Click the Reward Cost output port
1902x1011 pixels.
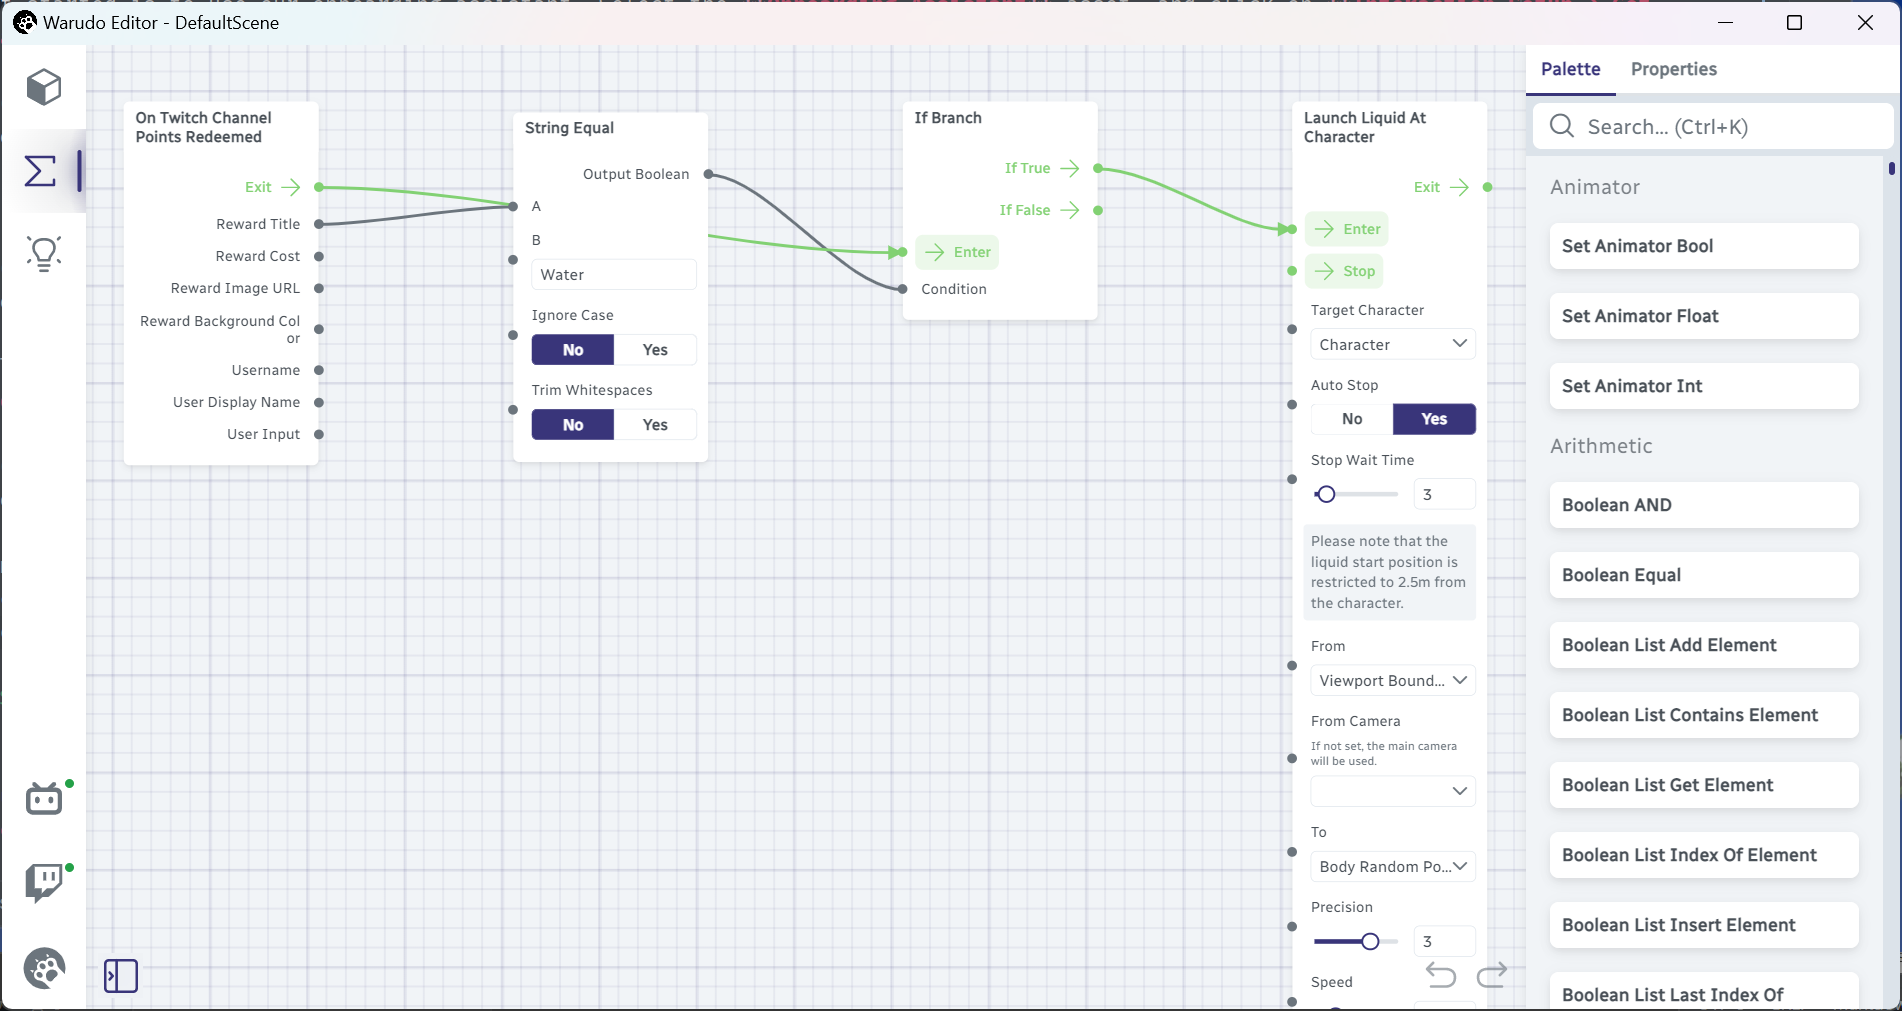319,256
